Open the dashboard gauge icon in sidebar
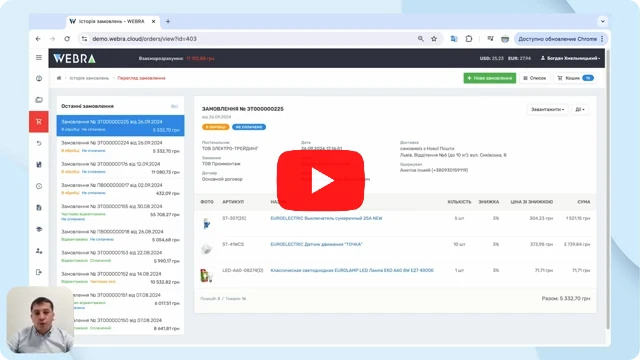This screenshot has width=640, height=360. (39, 78)
